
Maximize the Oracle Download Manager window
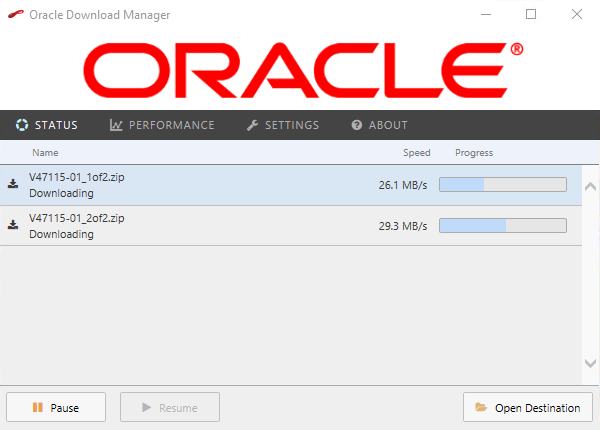tap(531, 15)
